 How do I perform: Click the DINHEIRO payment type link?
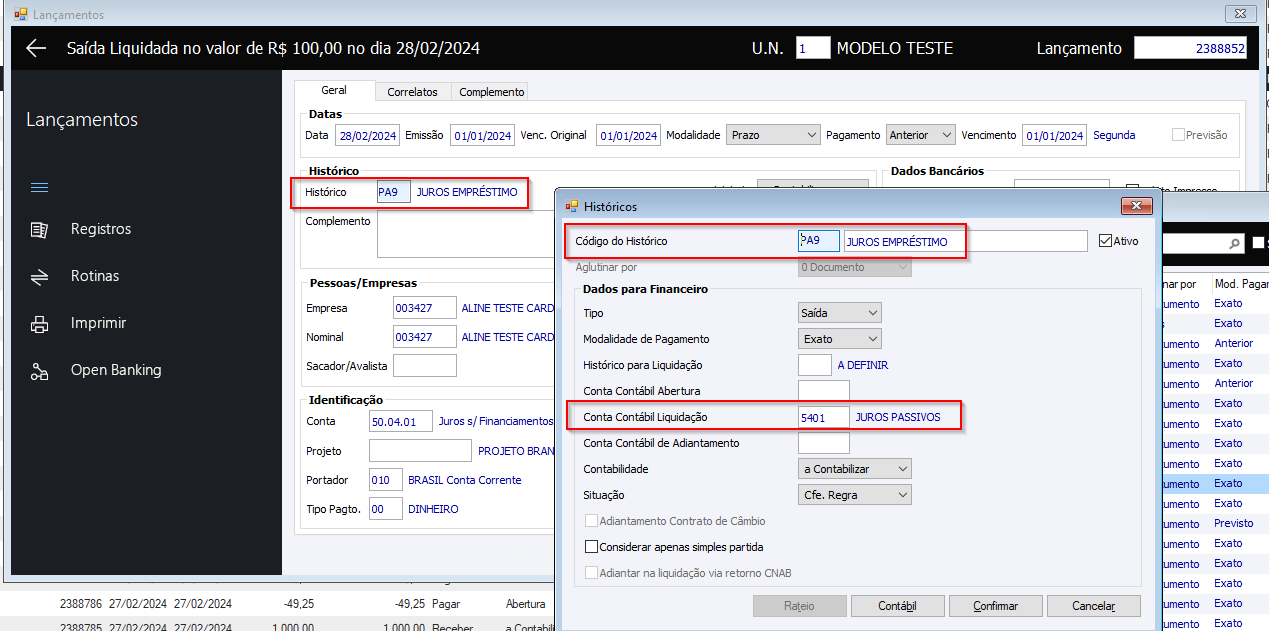434,509
